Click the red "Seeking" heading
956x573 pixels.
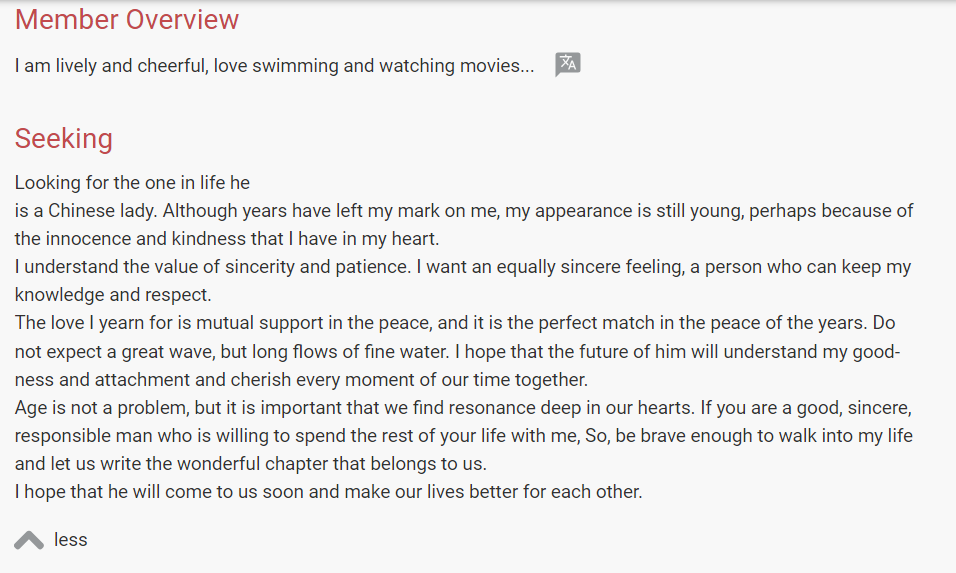click(x=64, y=138)
